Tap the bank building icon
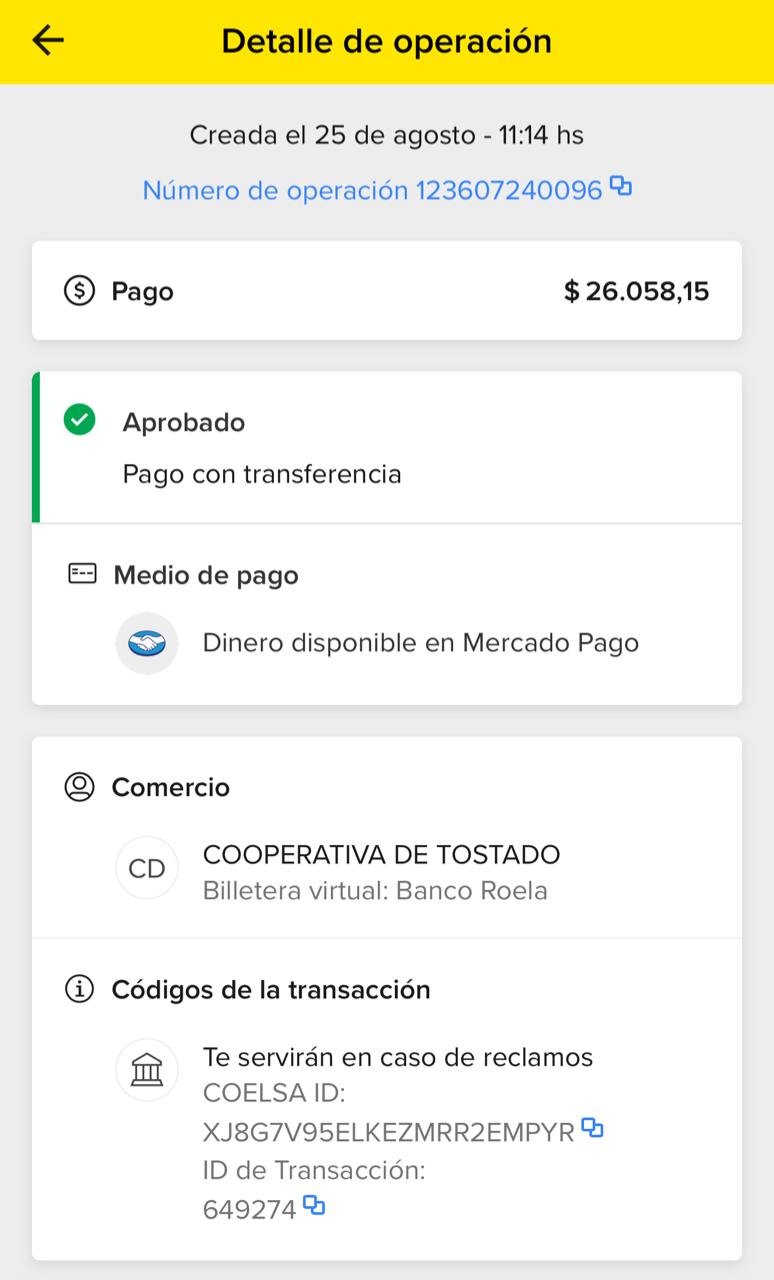The image size is (774, 1280). (147, 1070)
